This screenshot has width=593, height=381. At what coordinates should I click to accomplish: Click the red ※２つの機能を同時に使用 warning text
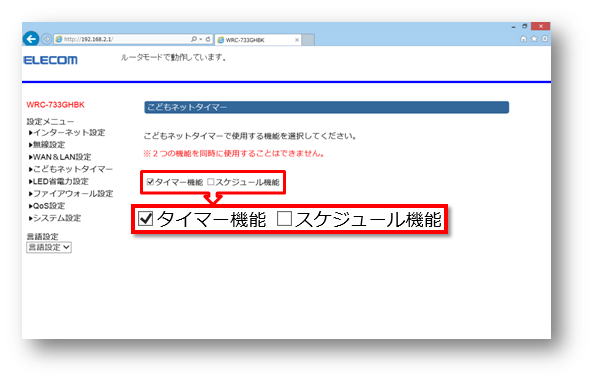coord(234,154)
